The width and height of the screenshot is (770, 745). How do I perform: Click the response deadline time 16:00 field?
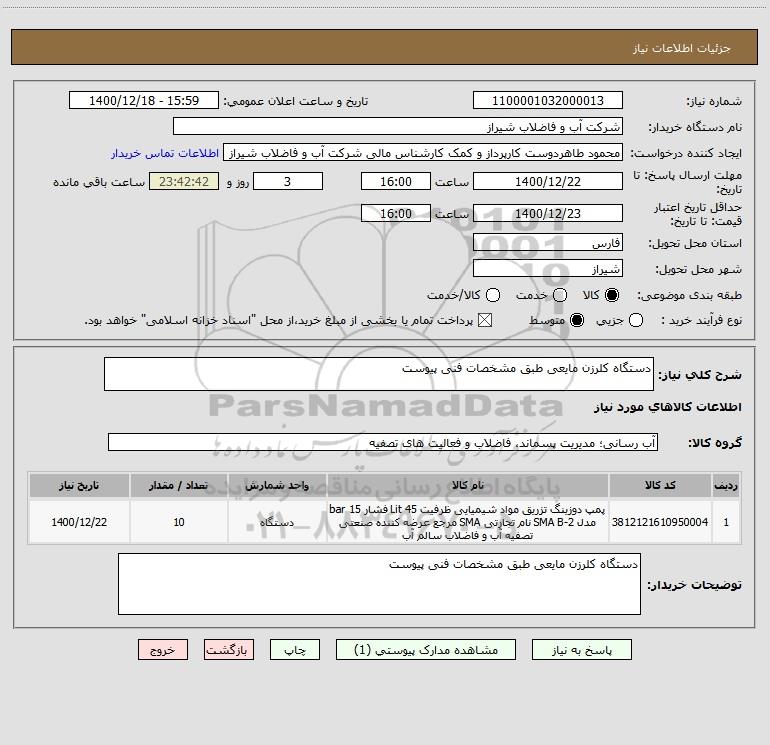[396, 181]
